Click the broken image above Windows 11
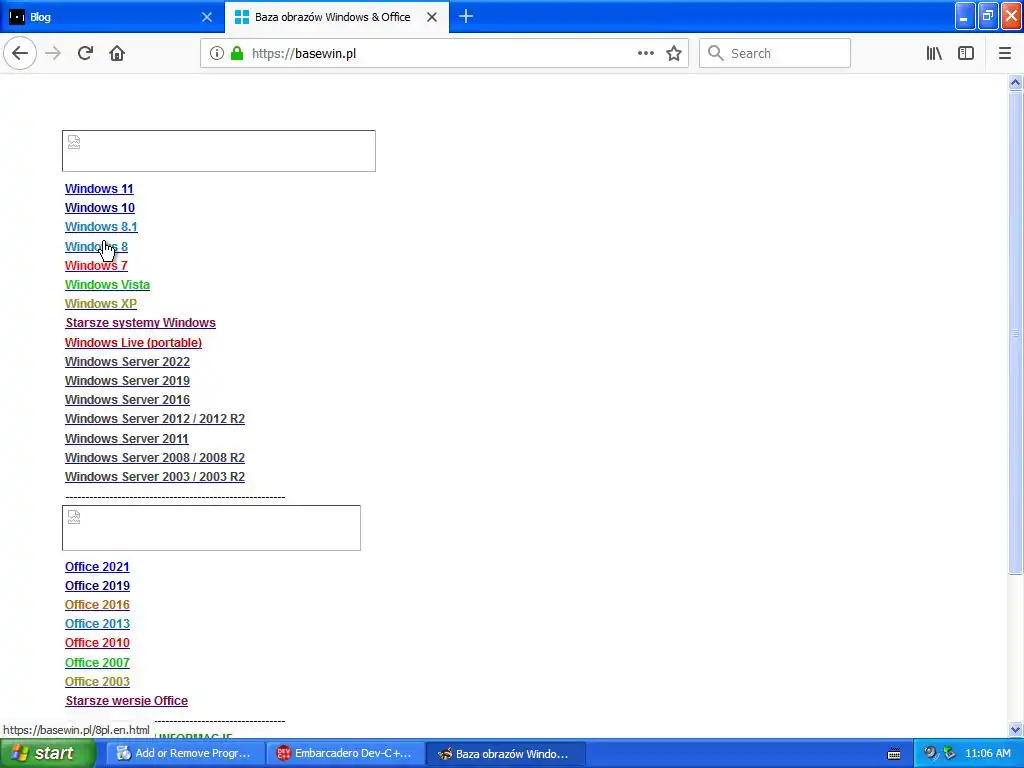This screenshot has width=1024, height=768. [x=219, y=151]
